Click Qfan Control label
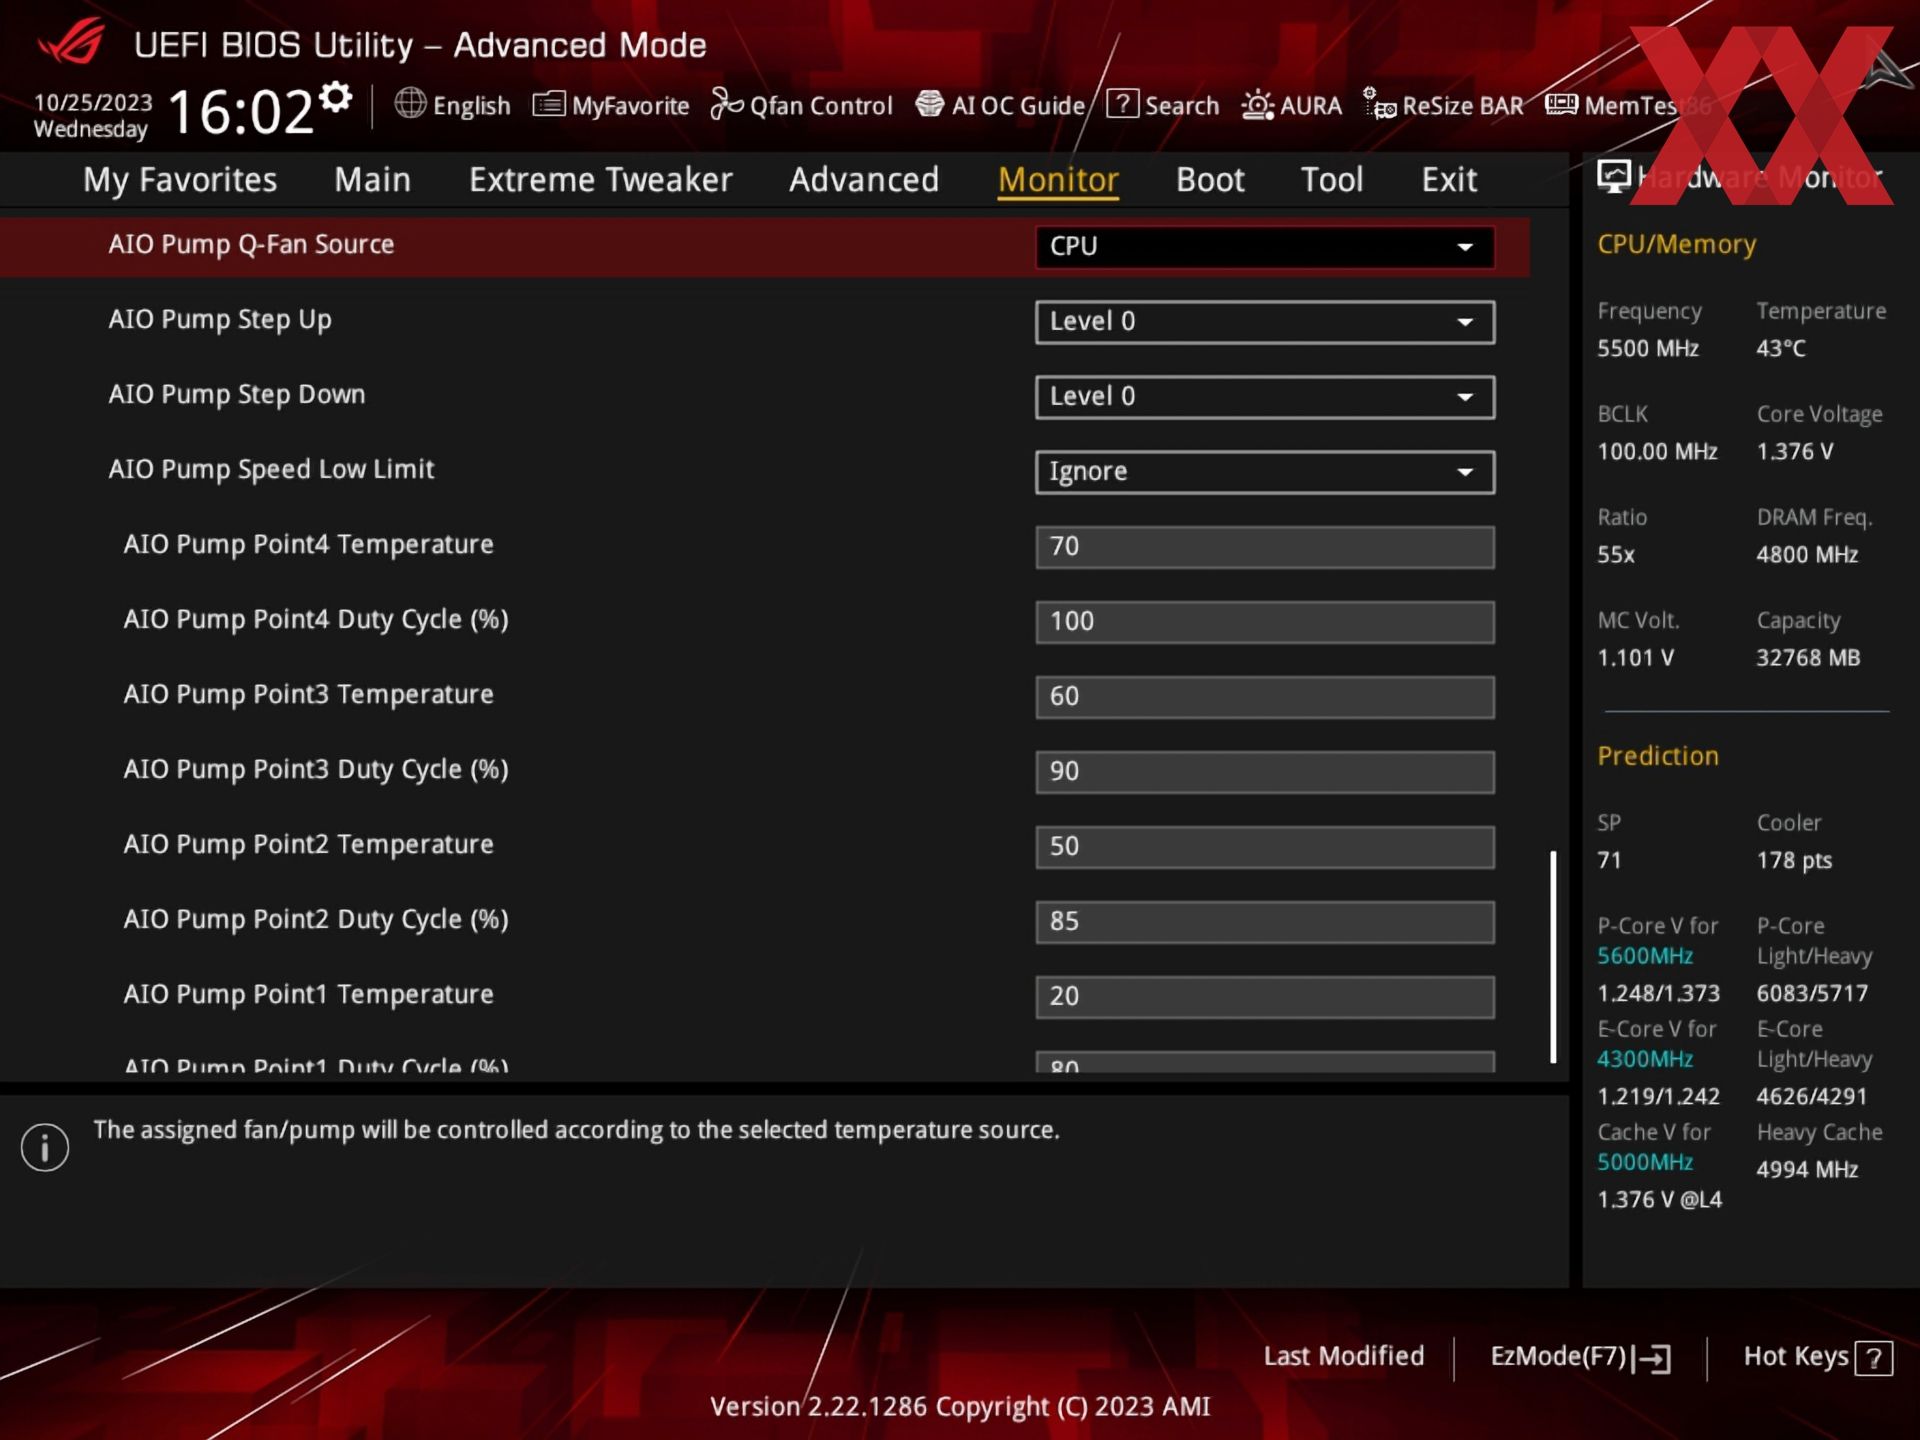The image size is (1920, 1440). point(821,106)
